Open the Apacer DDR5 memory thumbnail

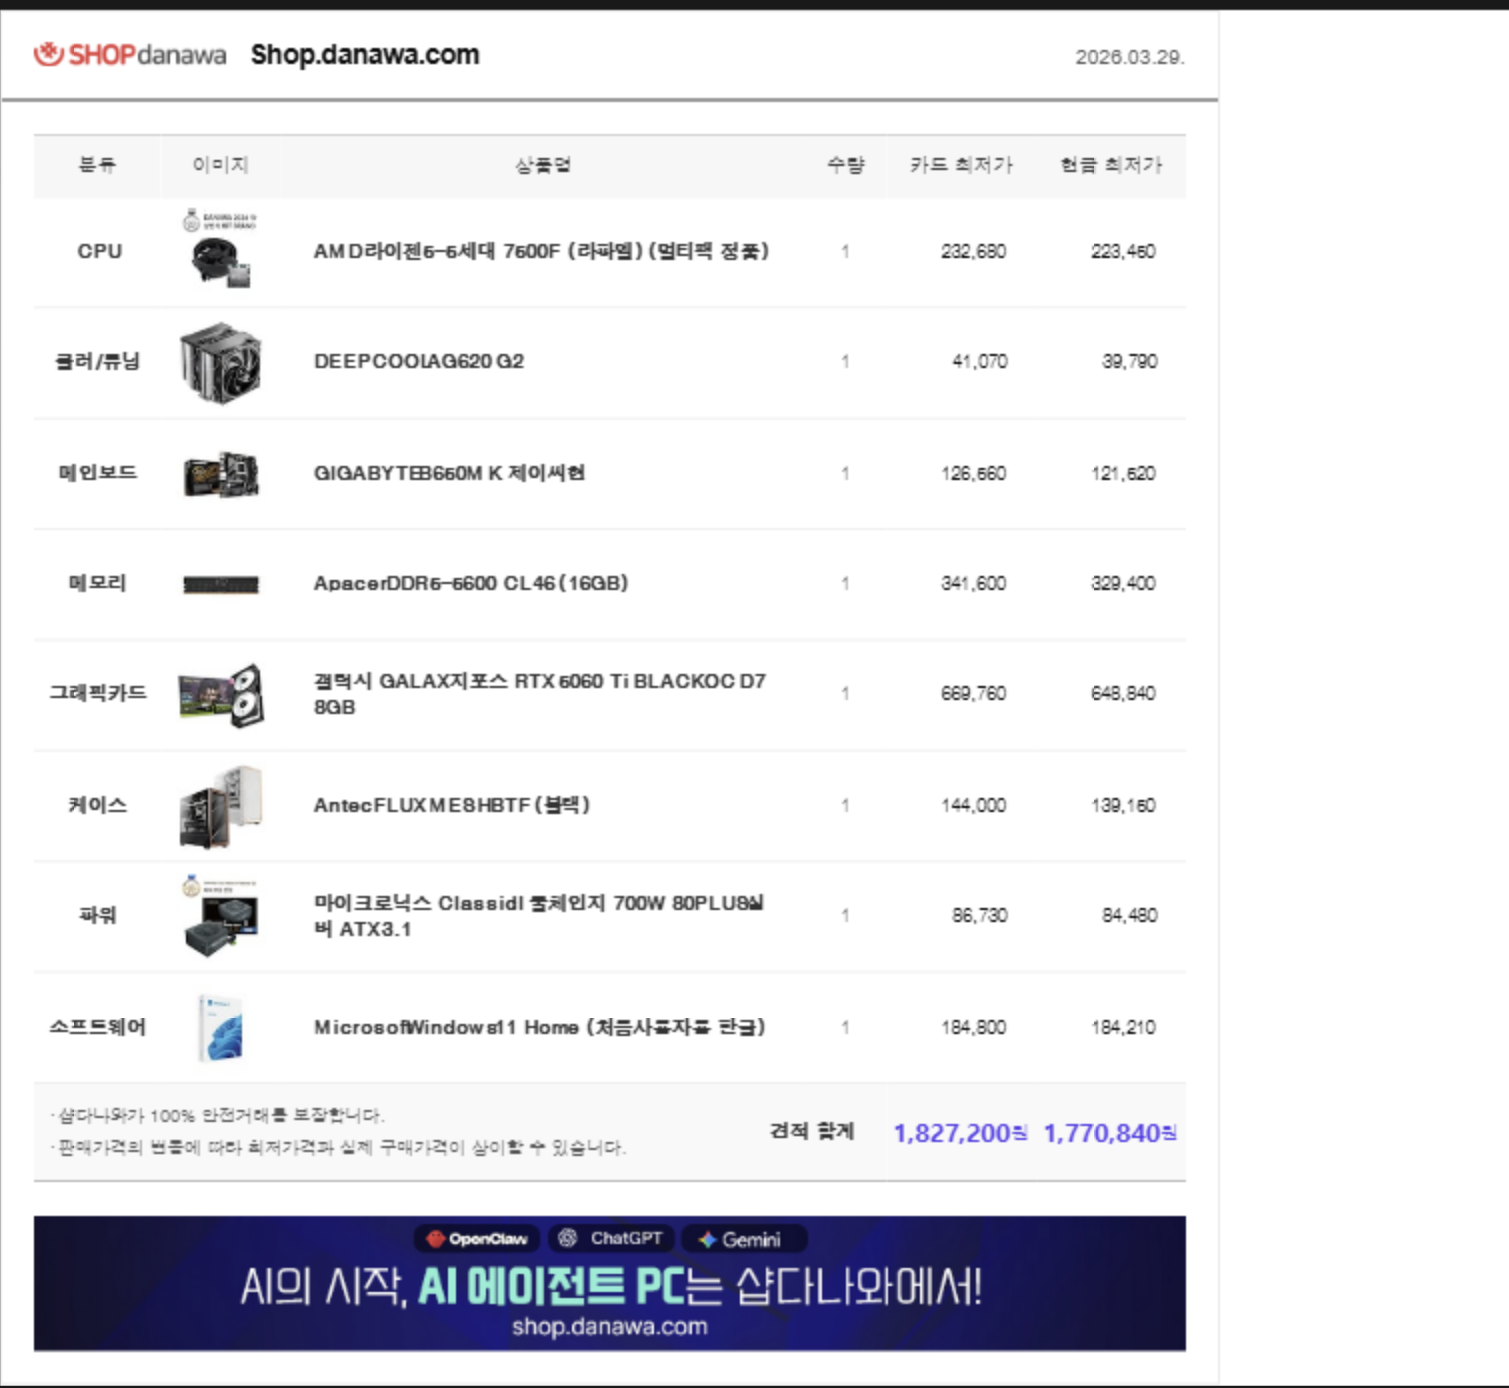pos(221,585)
